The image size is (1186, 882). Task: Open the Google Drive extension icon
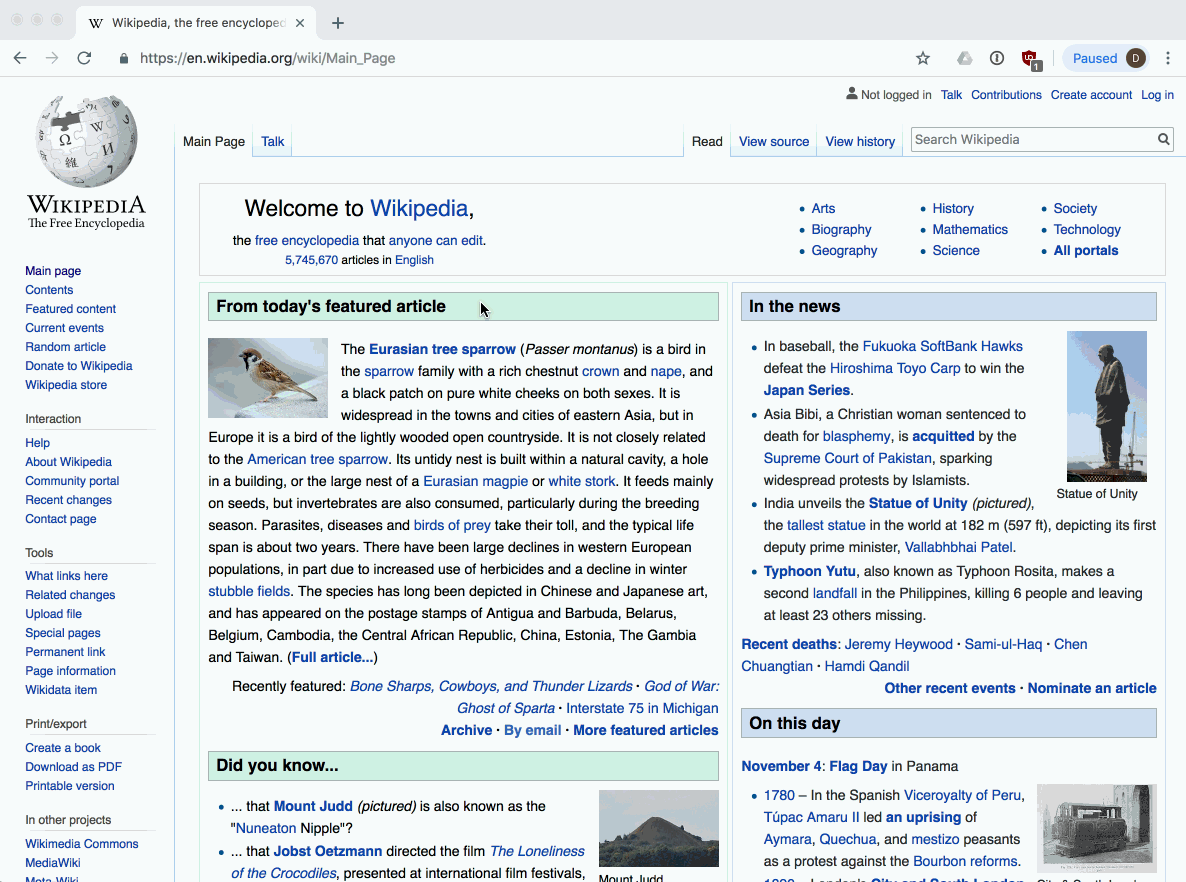coord(964,58)
